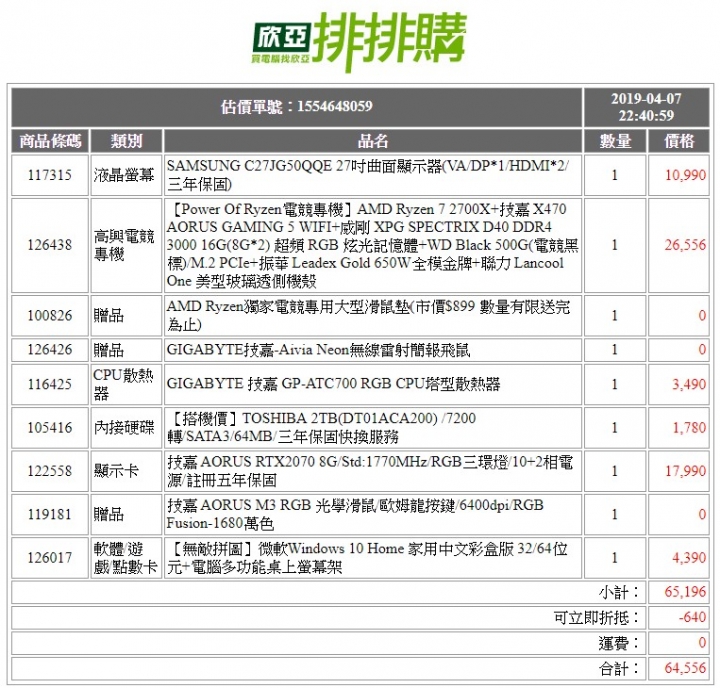The image size is (720, 688).
Task: Select product code 126438
Action: coord(50,245)
